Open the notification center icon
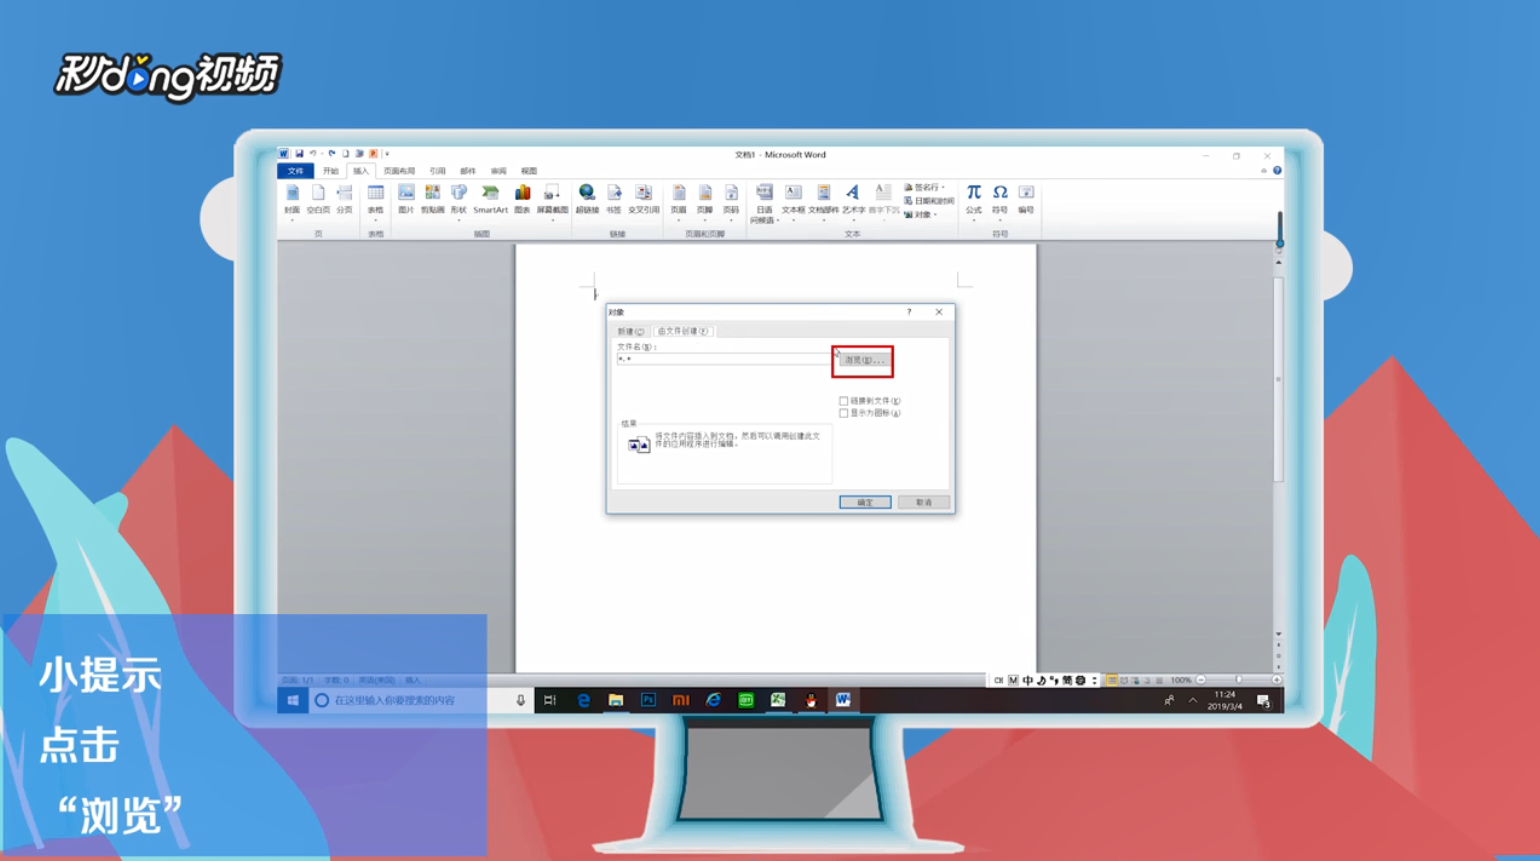 click(1263, 701)
